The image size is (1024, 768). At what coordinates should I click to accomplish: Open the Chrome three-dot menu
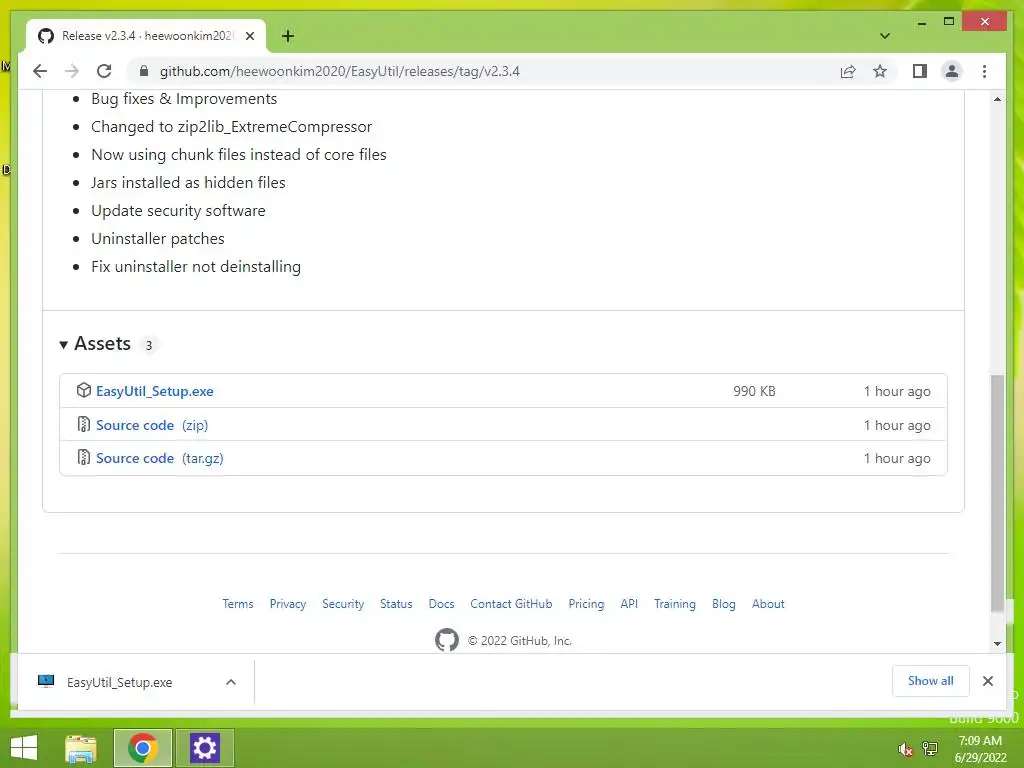point(984,71)
